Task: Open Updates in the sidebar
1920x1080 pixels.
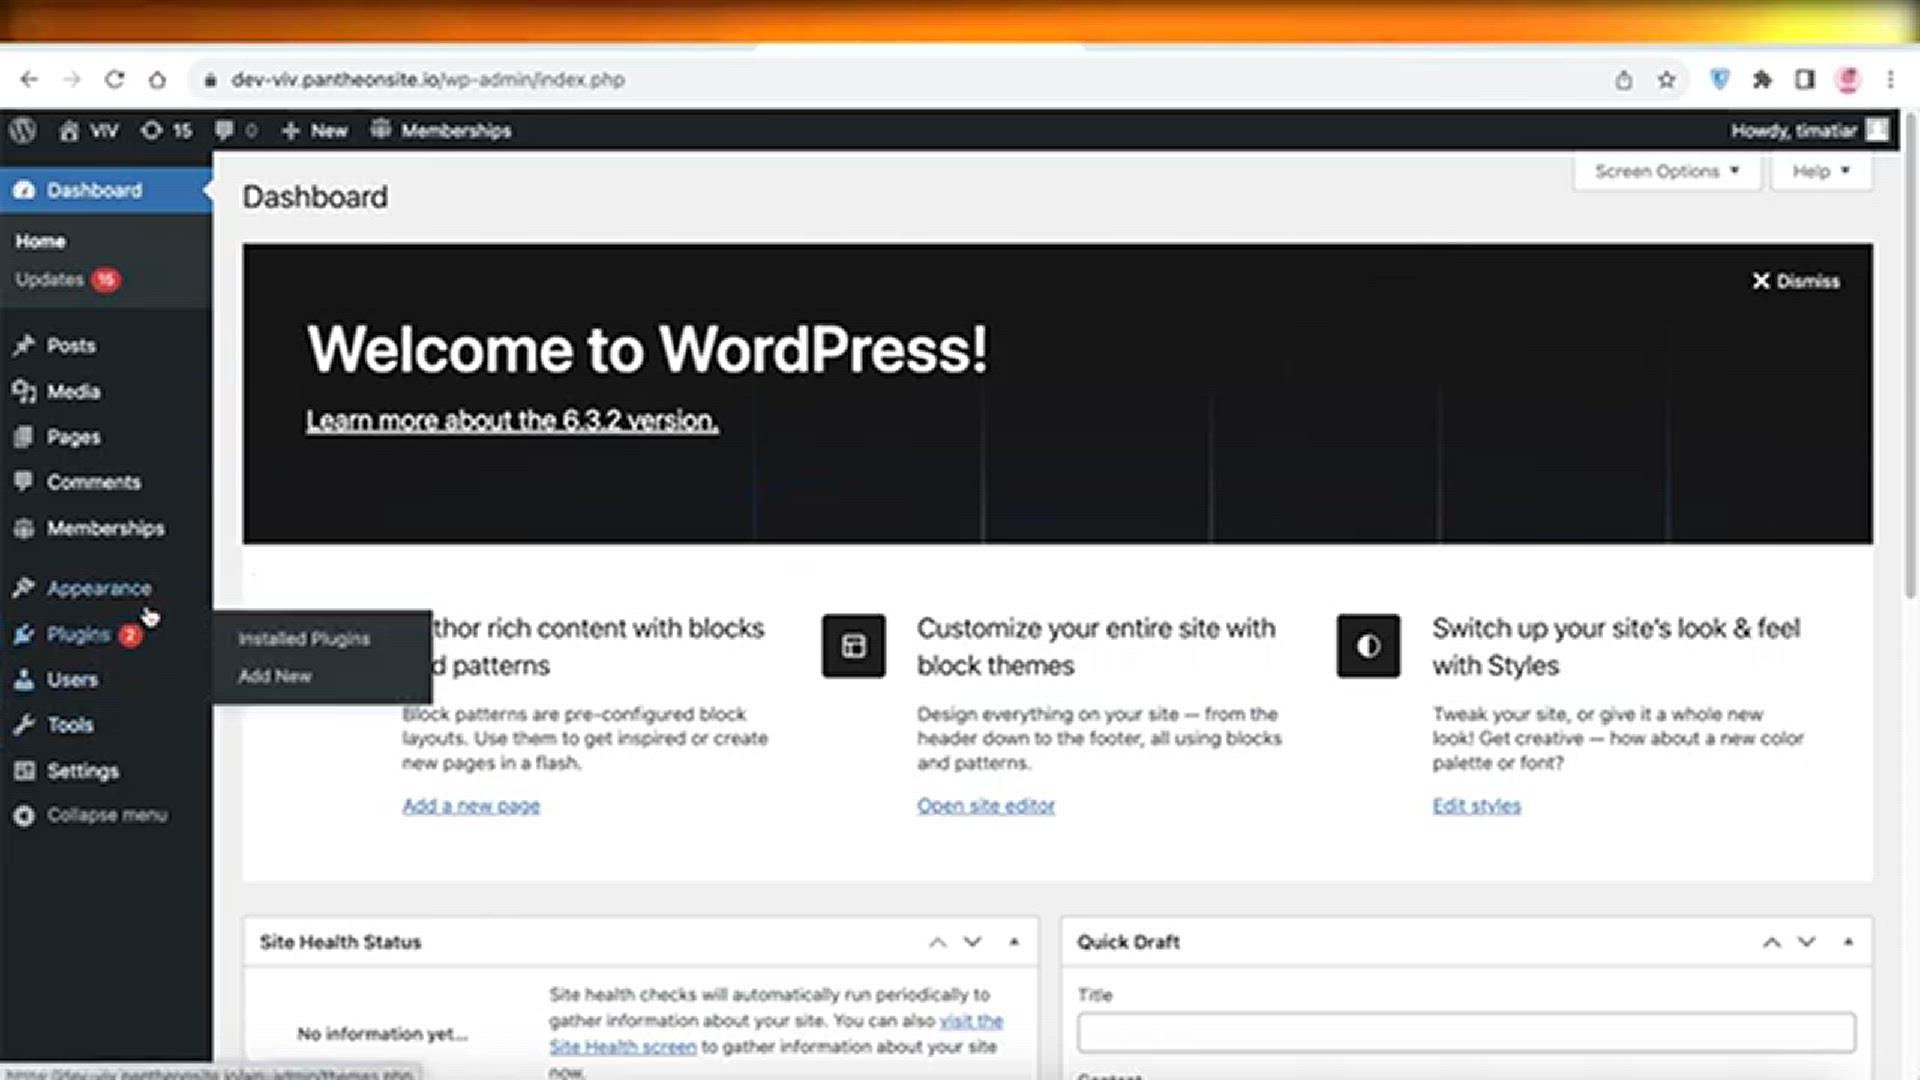Action: click(x=67, y=280)
